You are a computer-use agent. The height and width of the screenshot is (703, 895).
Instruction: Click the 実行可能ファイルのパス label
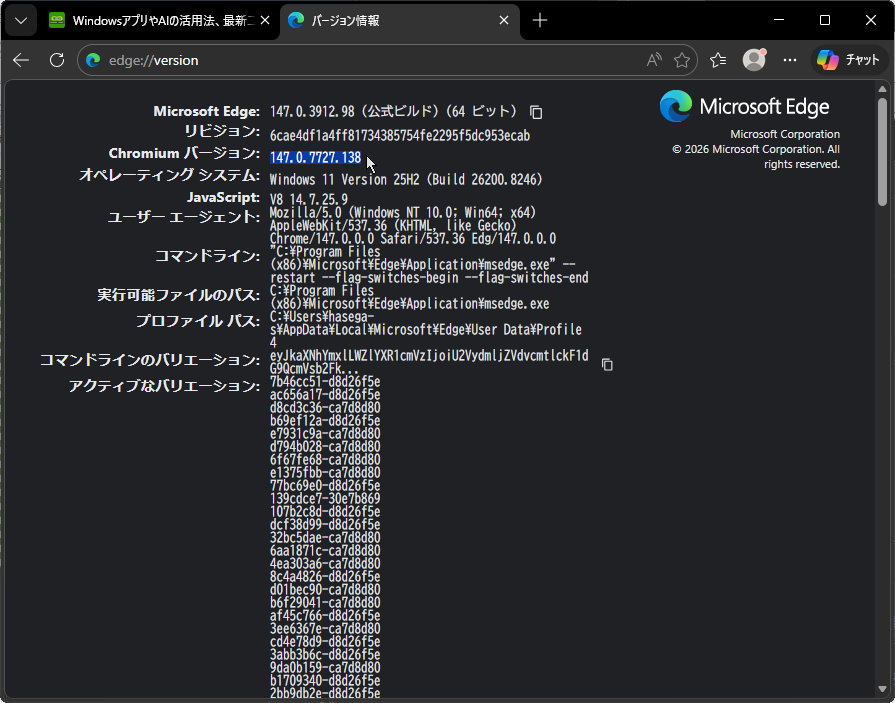[x=179, y=295]
